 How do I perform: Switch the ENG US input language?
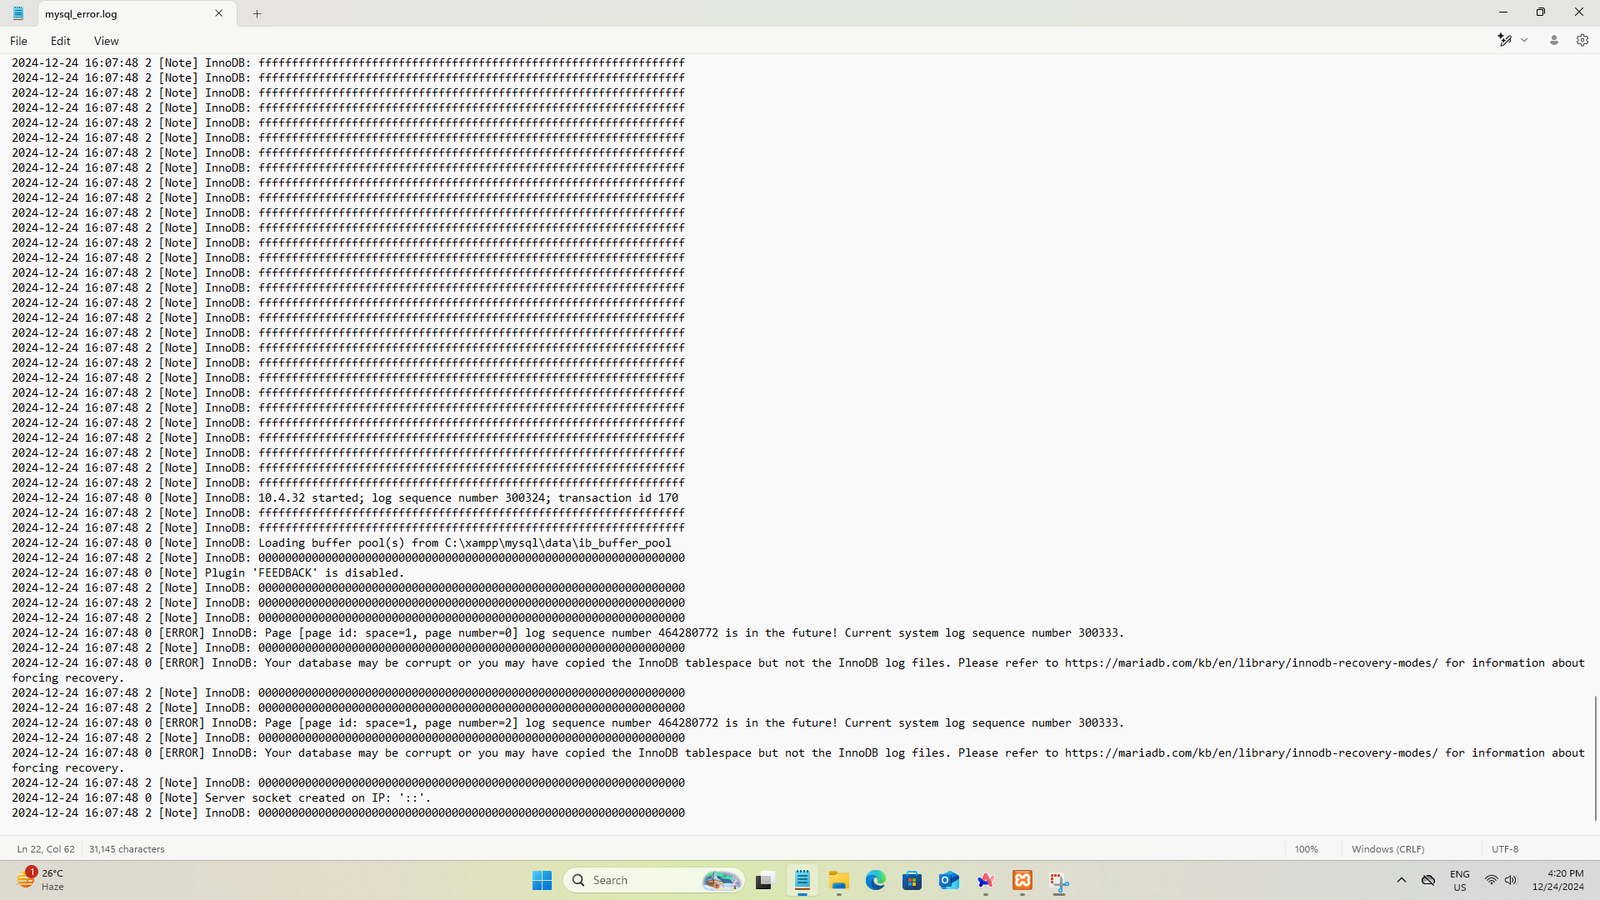pyautogui.click(x=1460, y=880)
